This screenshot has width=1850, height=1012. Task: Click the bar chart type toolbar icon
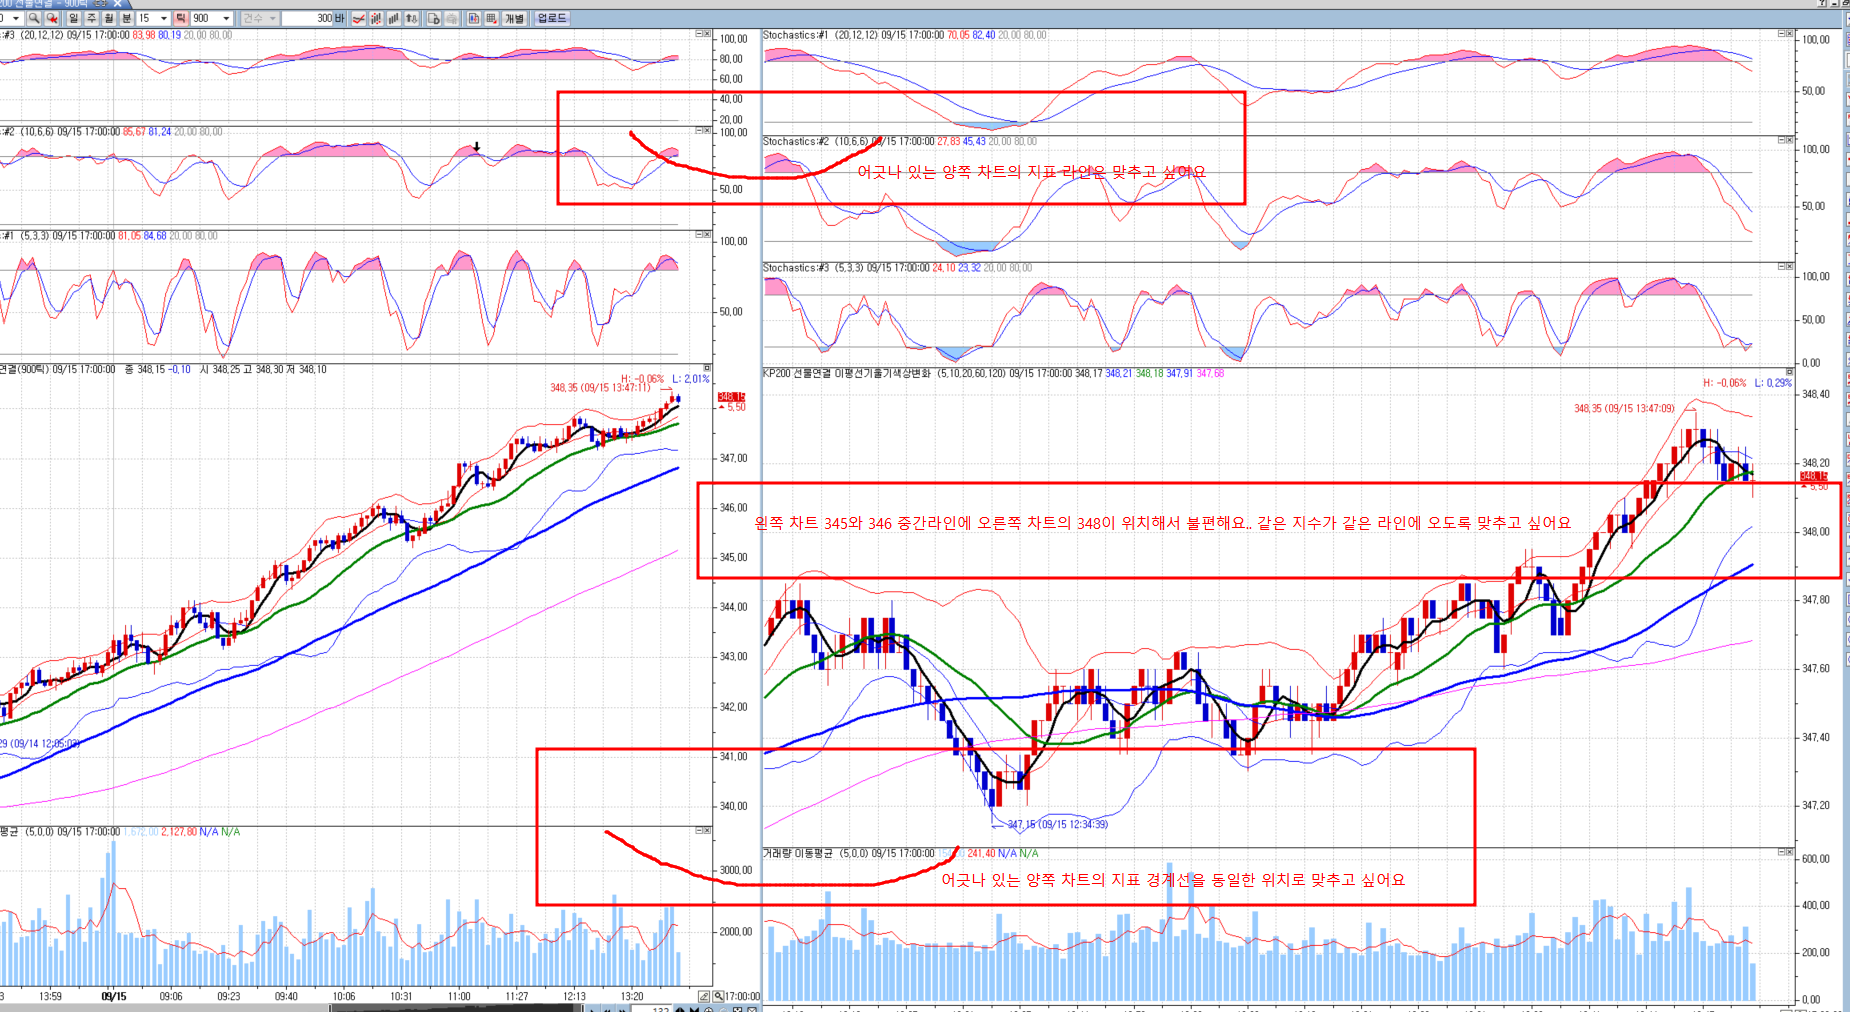tap(394, 18)
